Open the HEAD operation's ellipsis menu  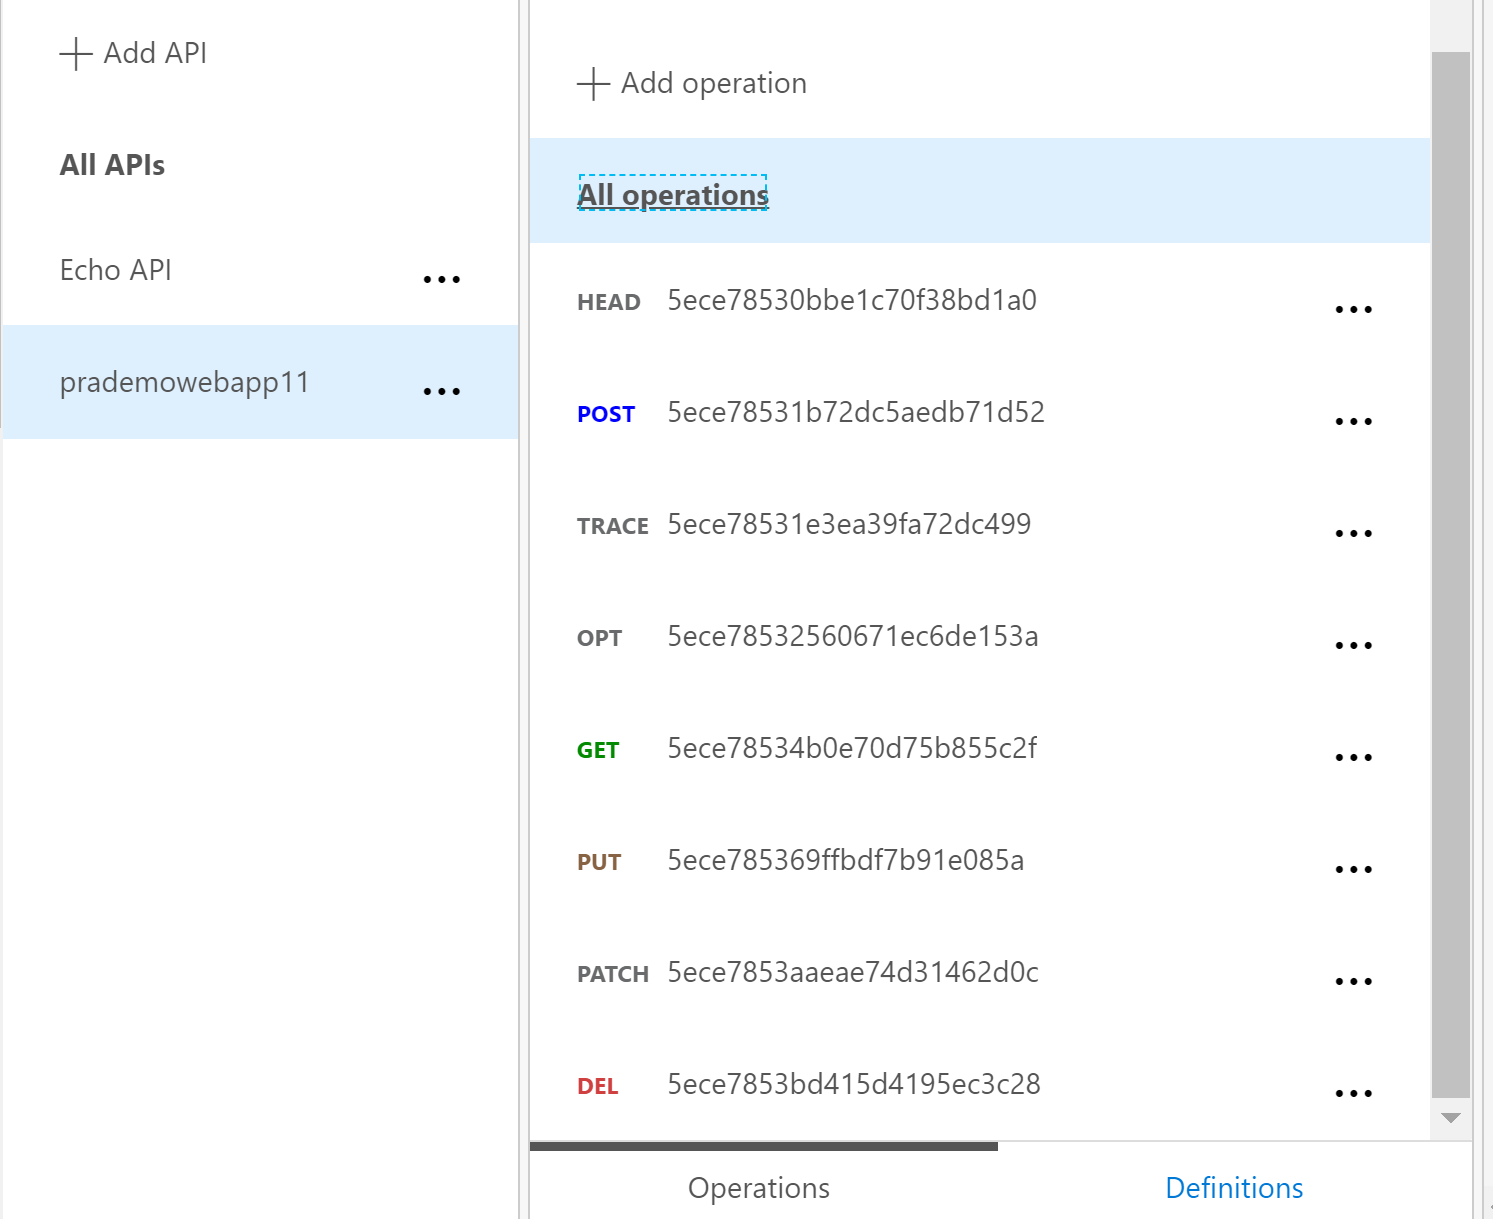pos(1354,308)
